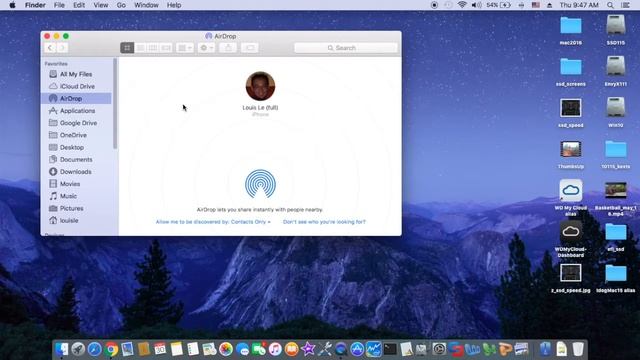Click the Edit Tags toolbar button

(250, 48)
